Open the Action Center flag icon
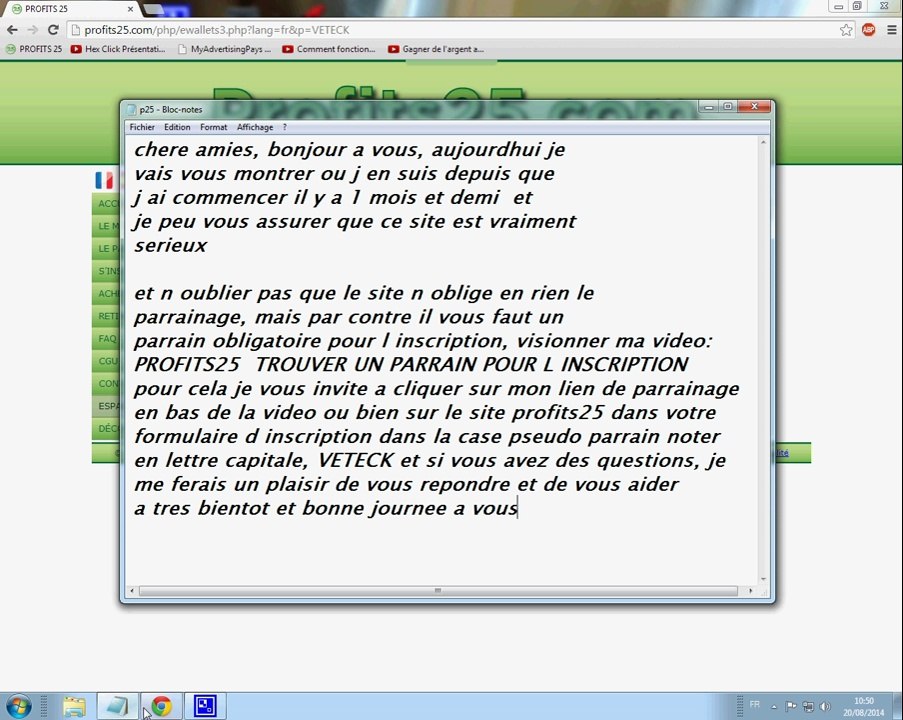This screenshot has height=720, width=903. (791, 706)
